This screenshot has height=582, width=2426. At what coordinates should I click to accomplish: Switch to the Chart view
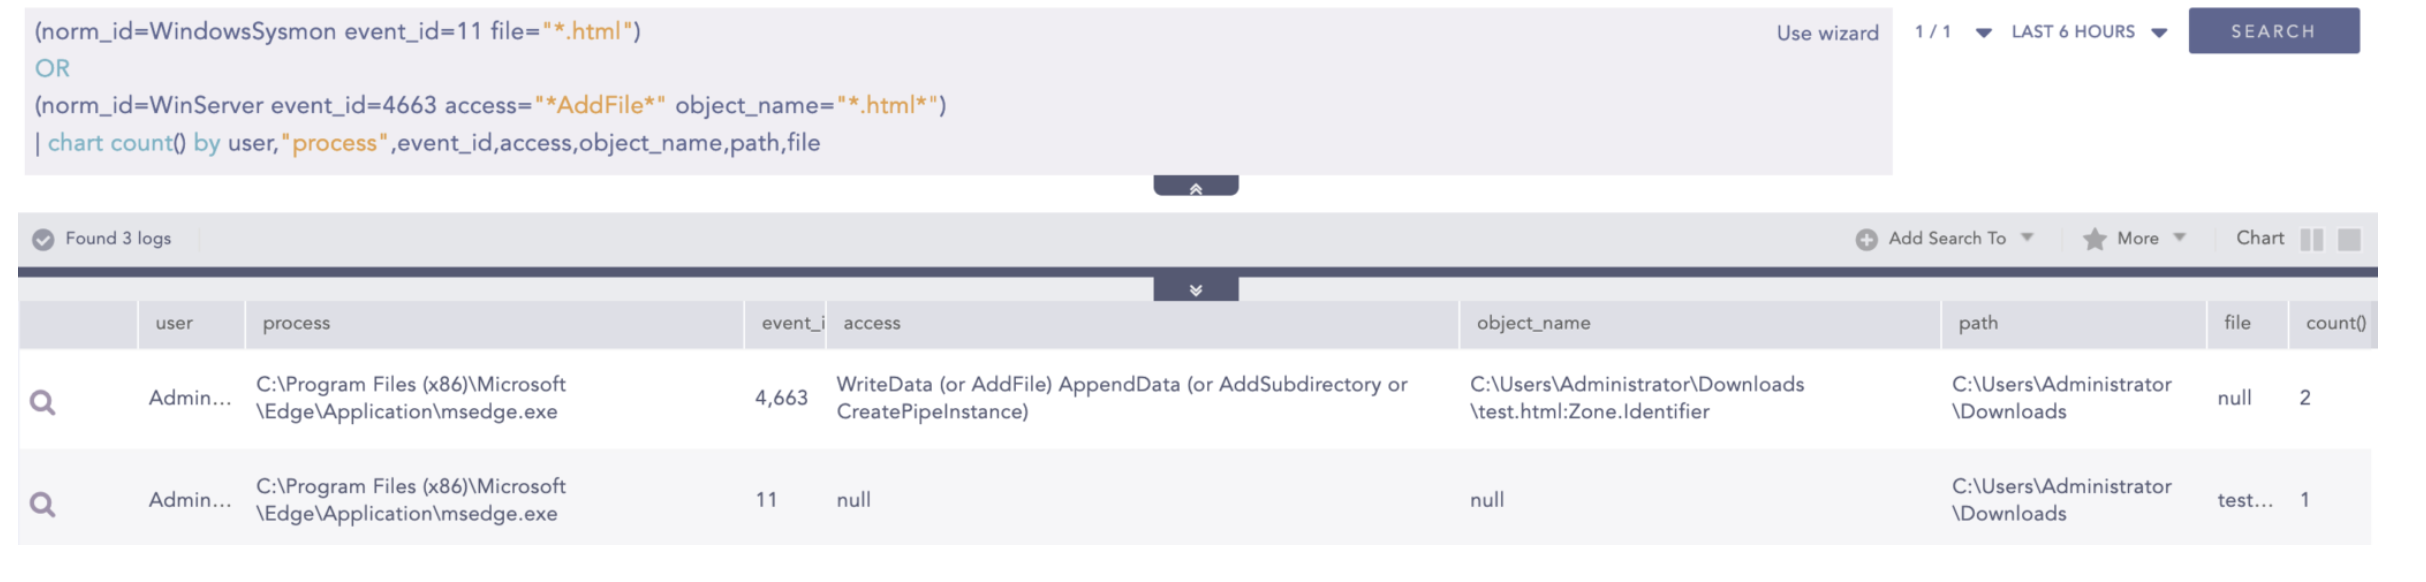2260,238
